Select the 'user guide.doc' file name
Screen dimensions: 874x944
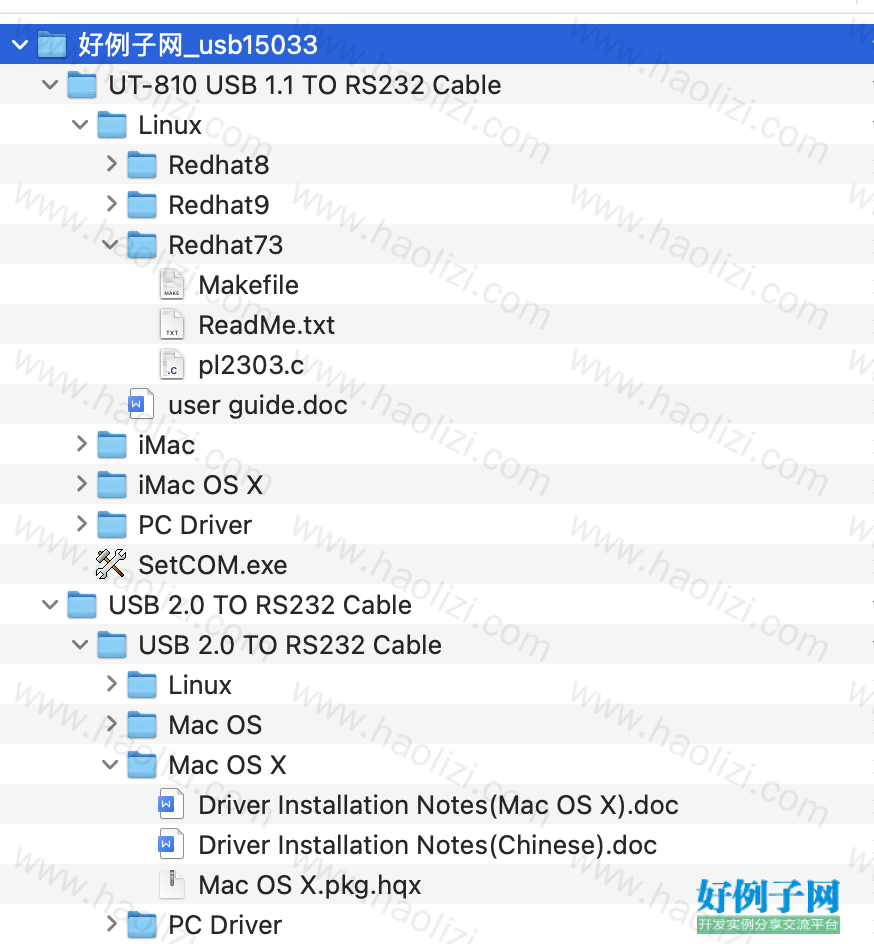point(258,405)
